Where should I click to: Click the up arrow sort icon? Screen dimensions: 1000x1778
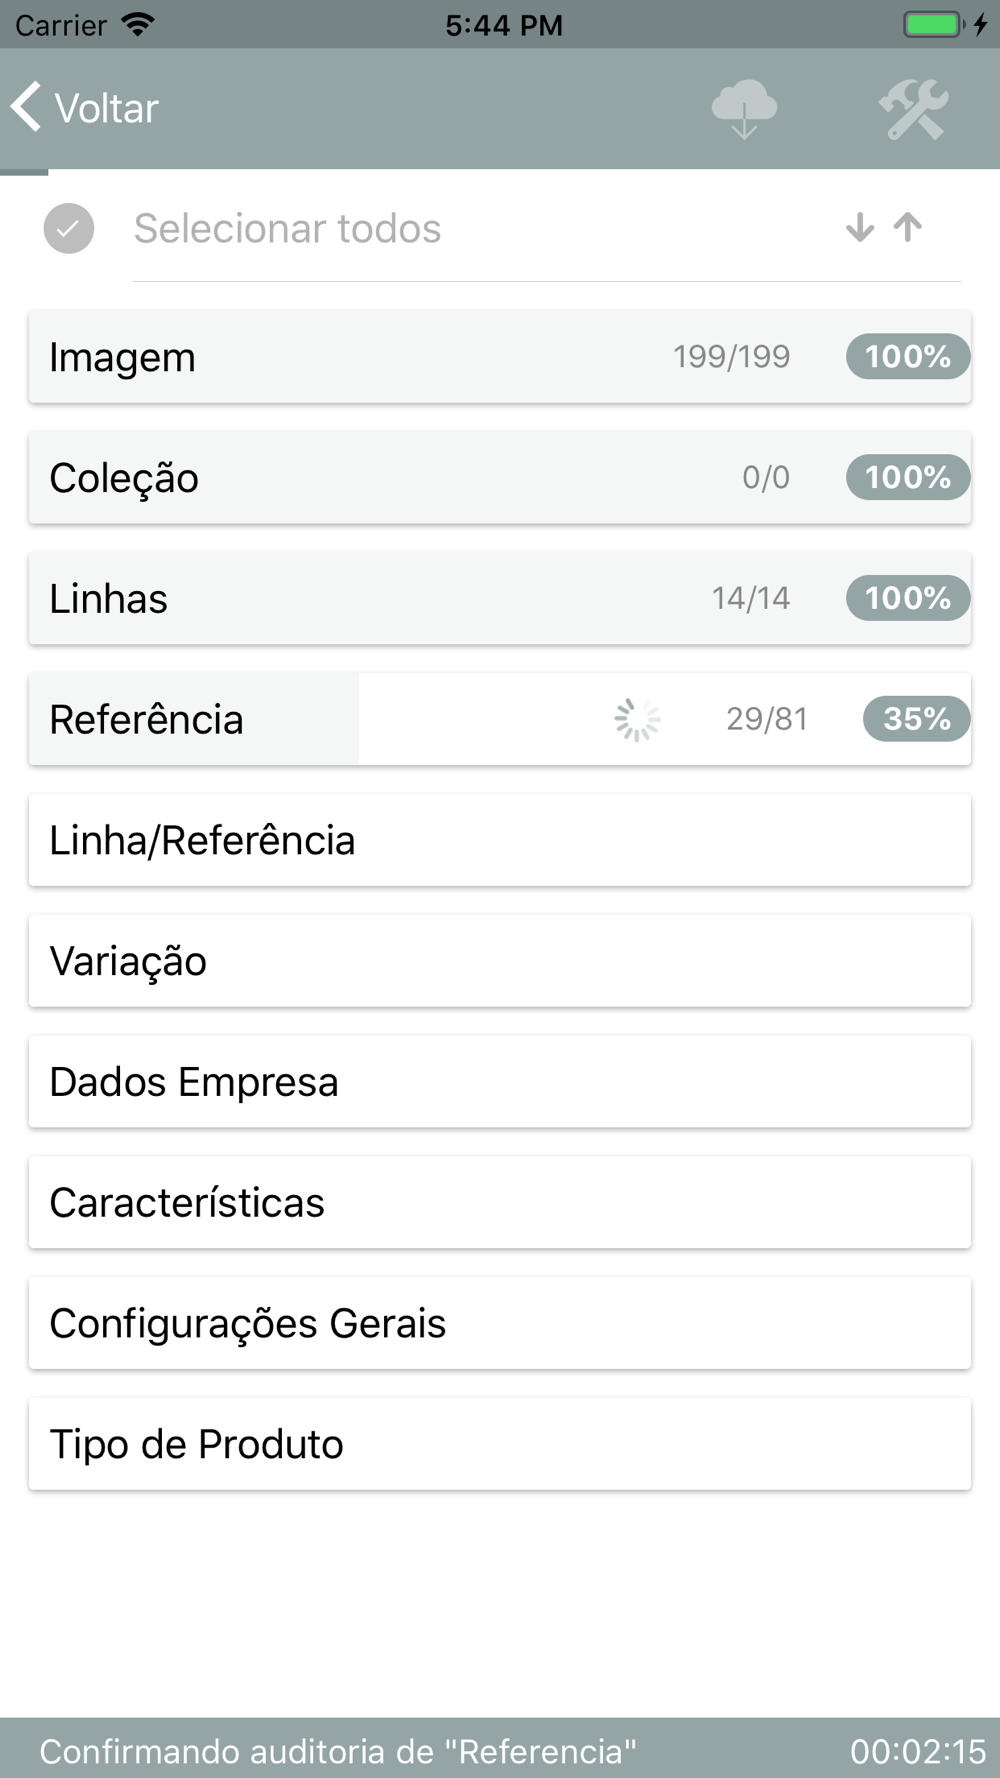(x=908, y=228)
